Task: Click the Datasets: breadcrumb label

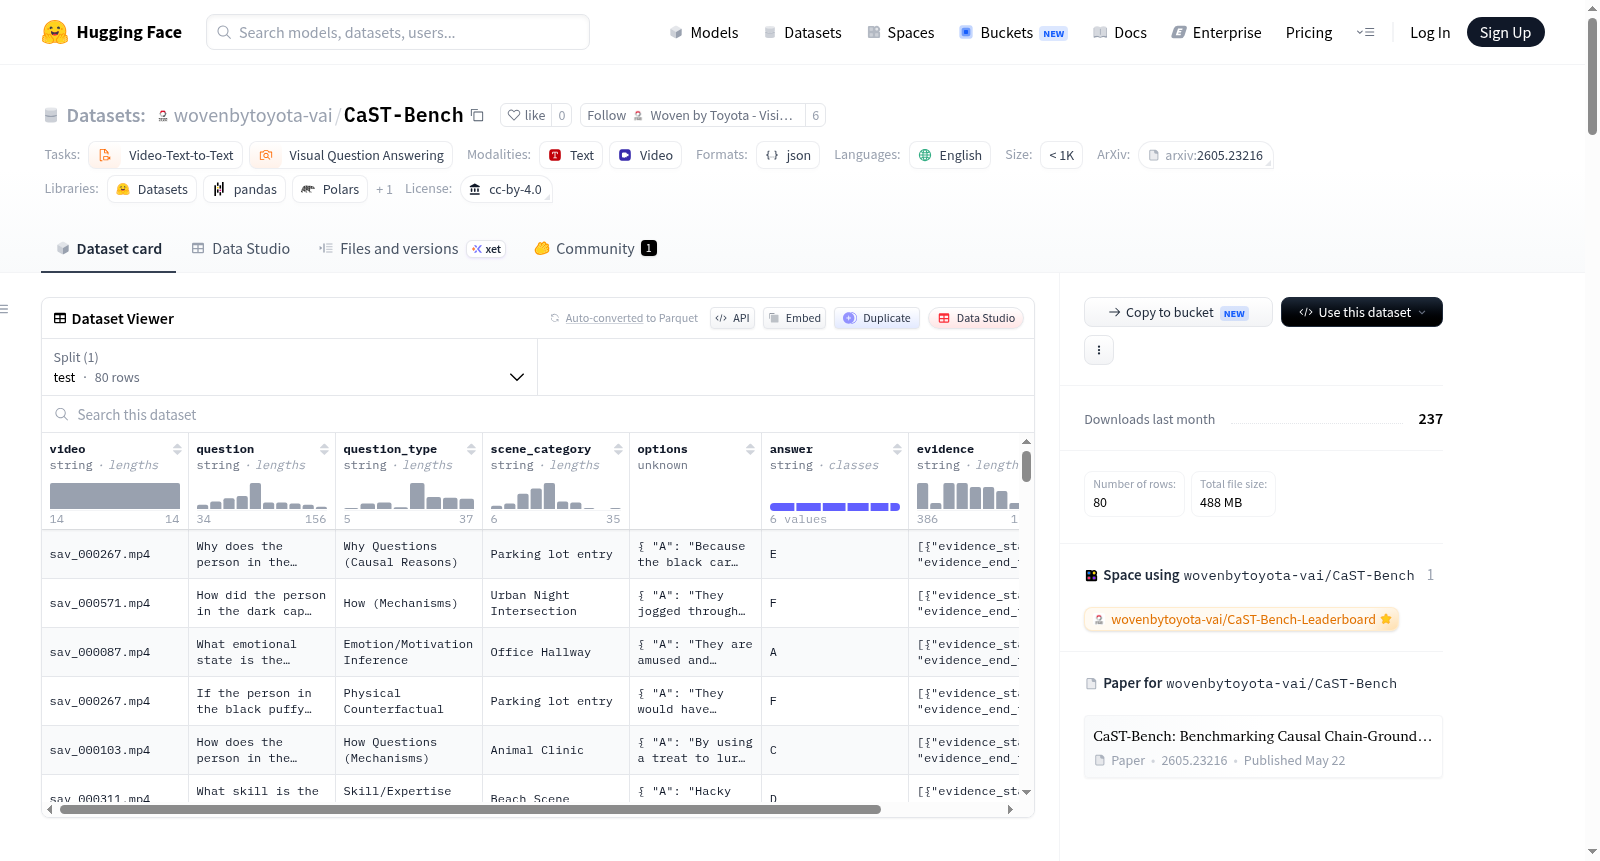Action: point(106,115)
